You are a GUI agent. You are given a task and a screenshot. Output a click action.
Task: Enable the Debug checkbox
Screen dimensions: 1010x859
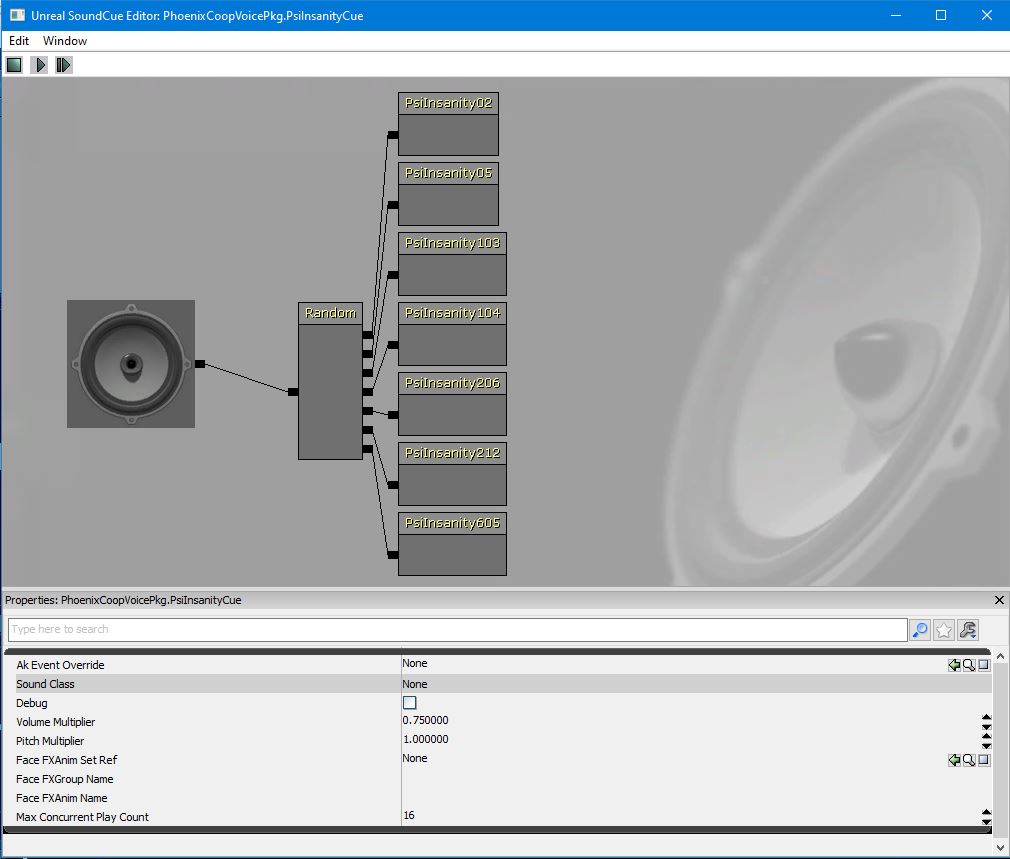coord(410,703)
